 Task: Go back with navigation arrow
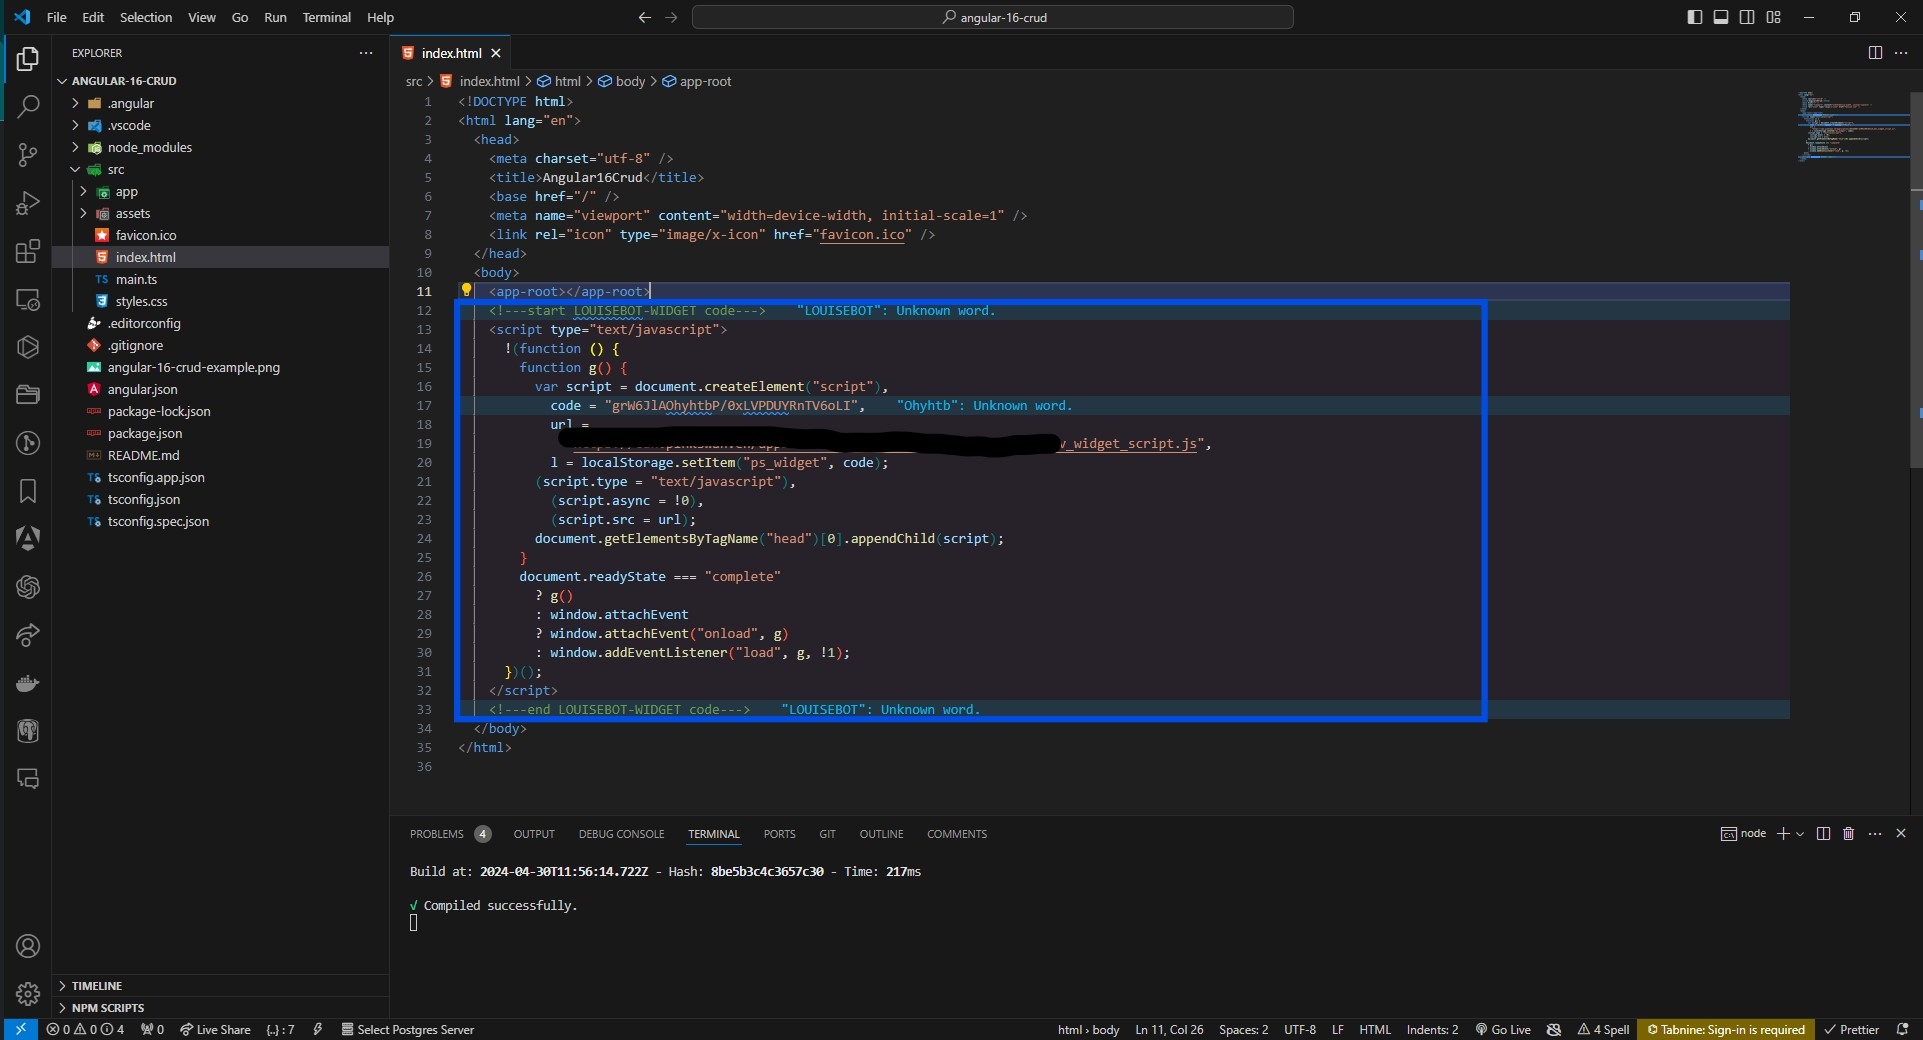pos(644,17)
